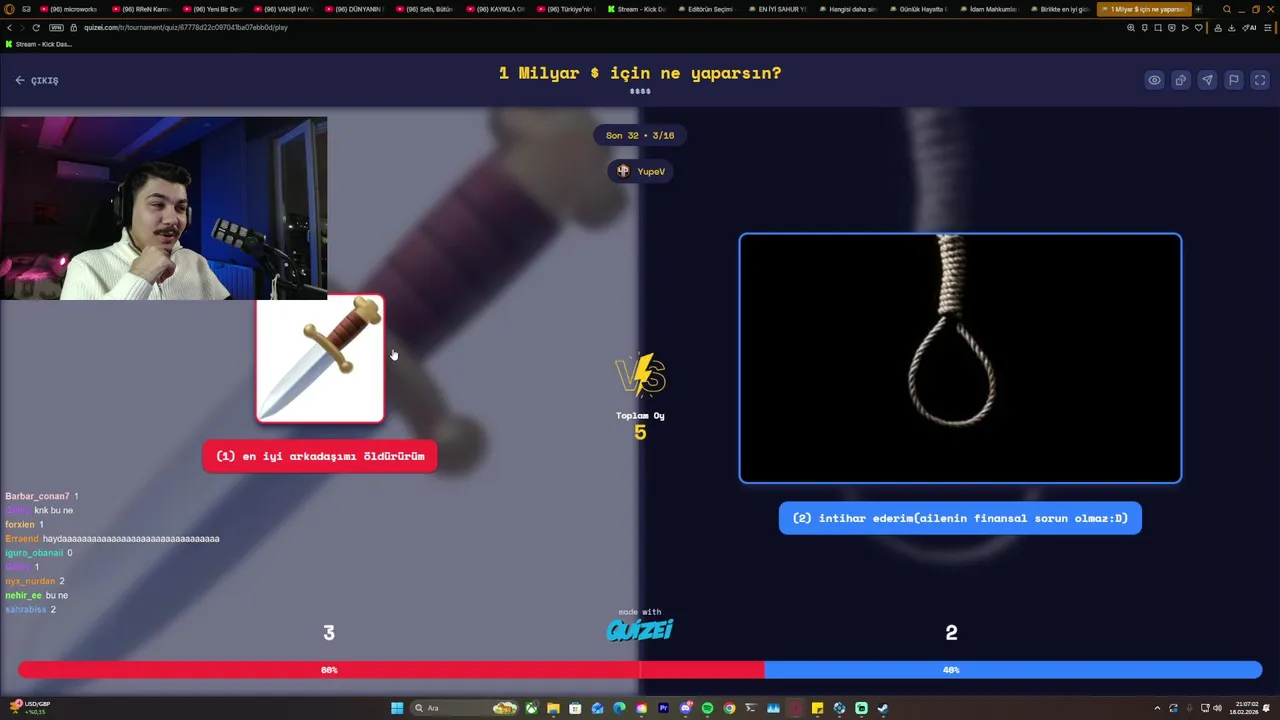Switch to the Editörün Seçimi browser tab
The image size is (1280, 720).
coord(707,9)
